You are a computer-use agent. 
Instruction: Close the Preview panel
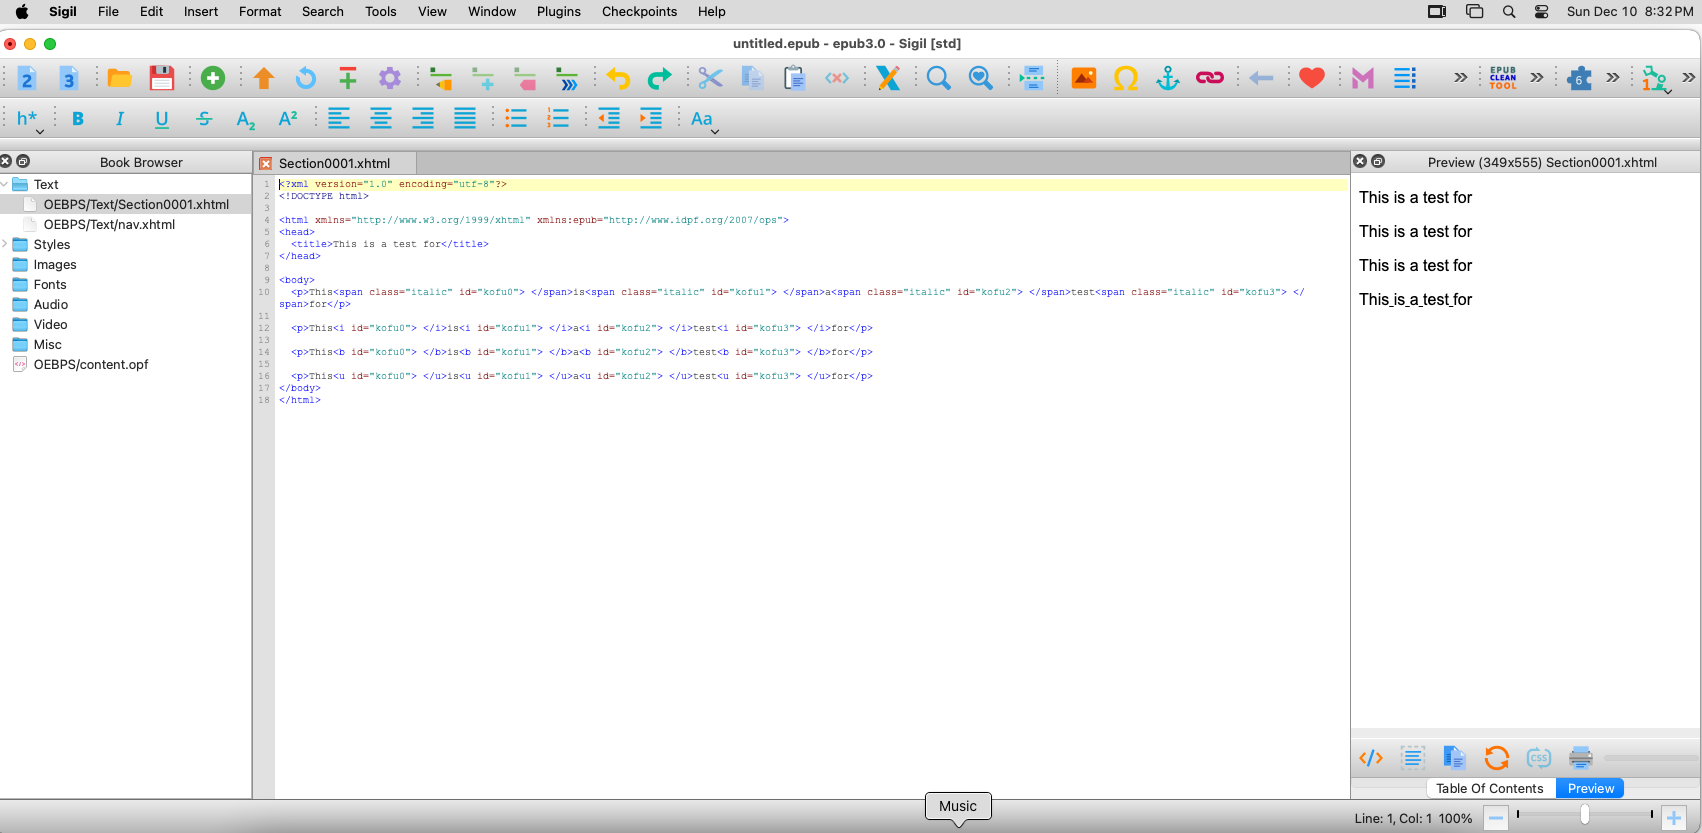coord(1360,161)
